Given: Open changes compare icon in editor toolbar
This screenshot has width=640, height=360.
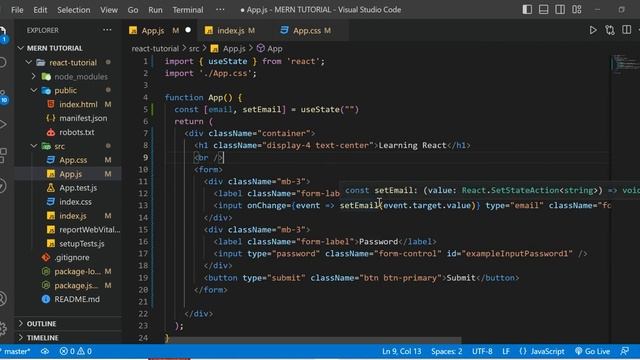Looking at the screenshot, I should click(x=610, y=30).
